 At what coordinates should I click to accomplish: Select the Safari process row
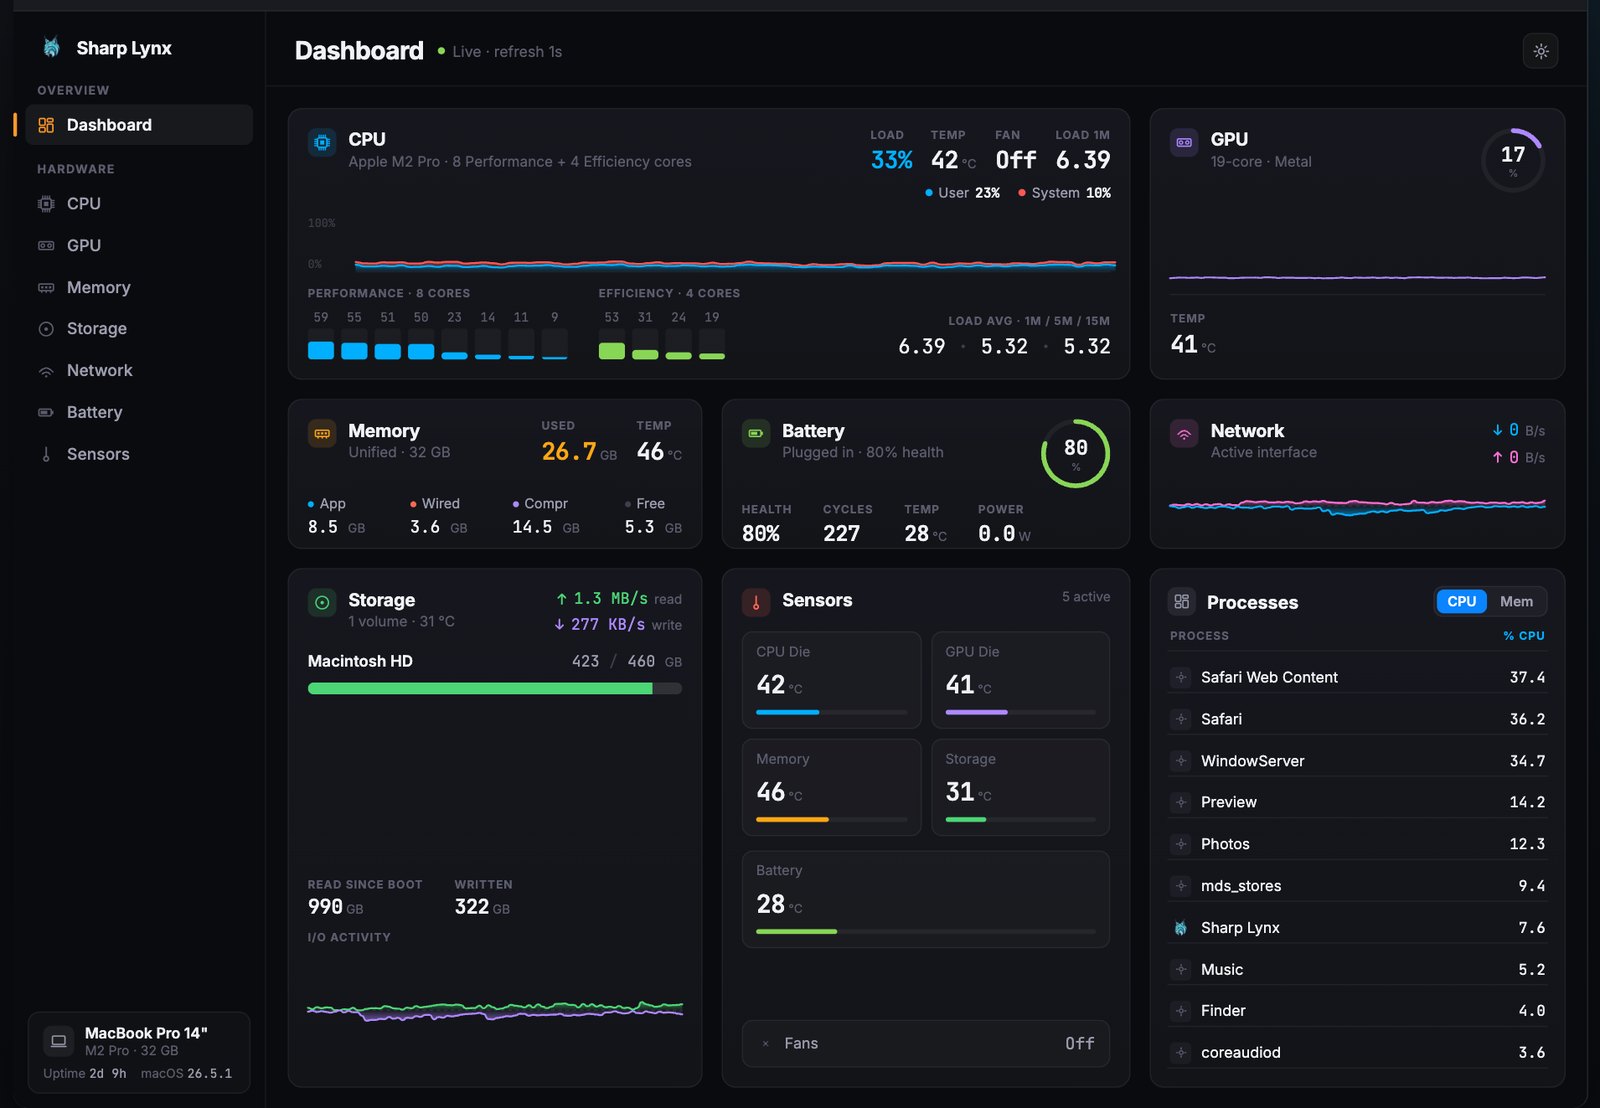pyautogui.click(x=1357, y=719)
